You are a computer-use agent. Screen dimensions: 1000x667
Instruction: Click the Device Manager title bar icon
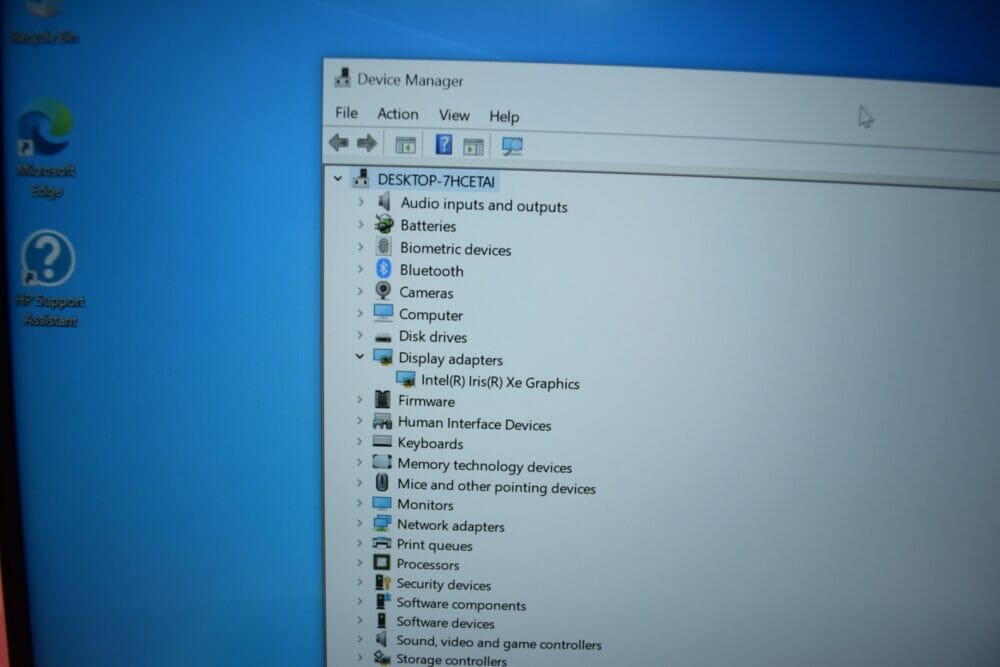342,78
